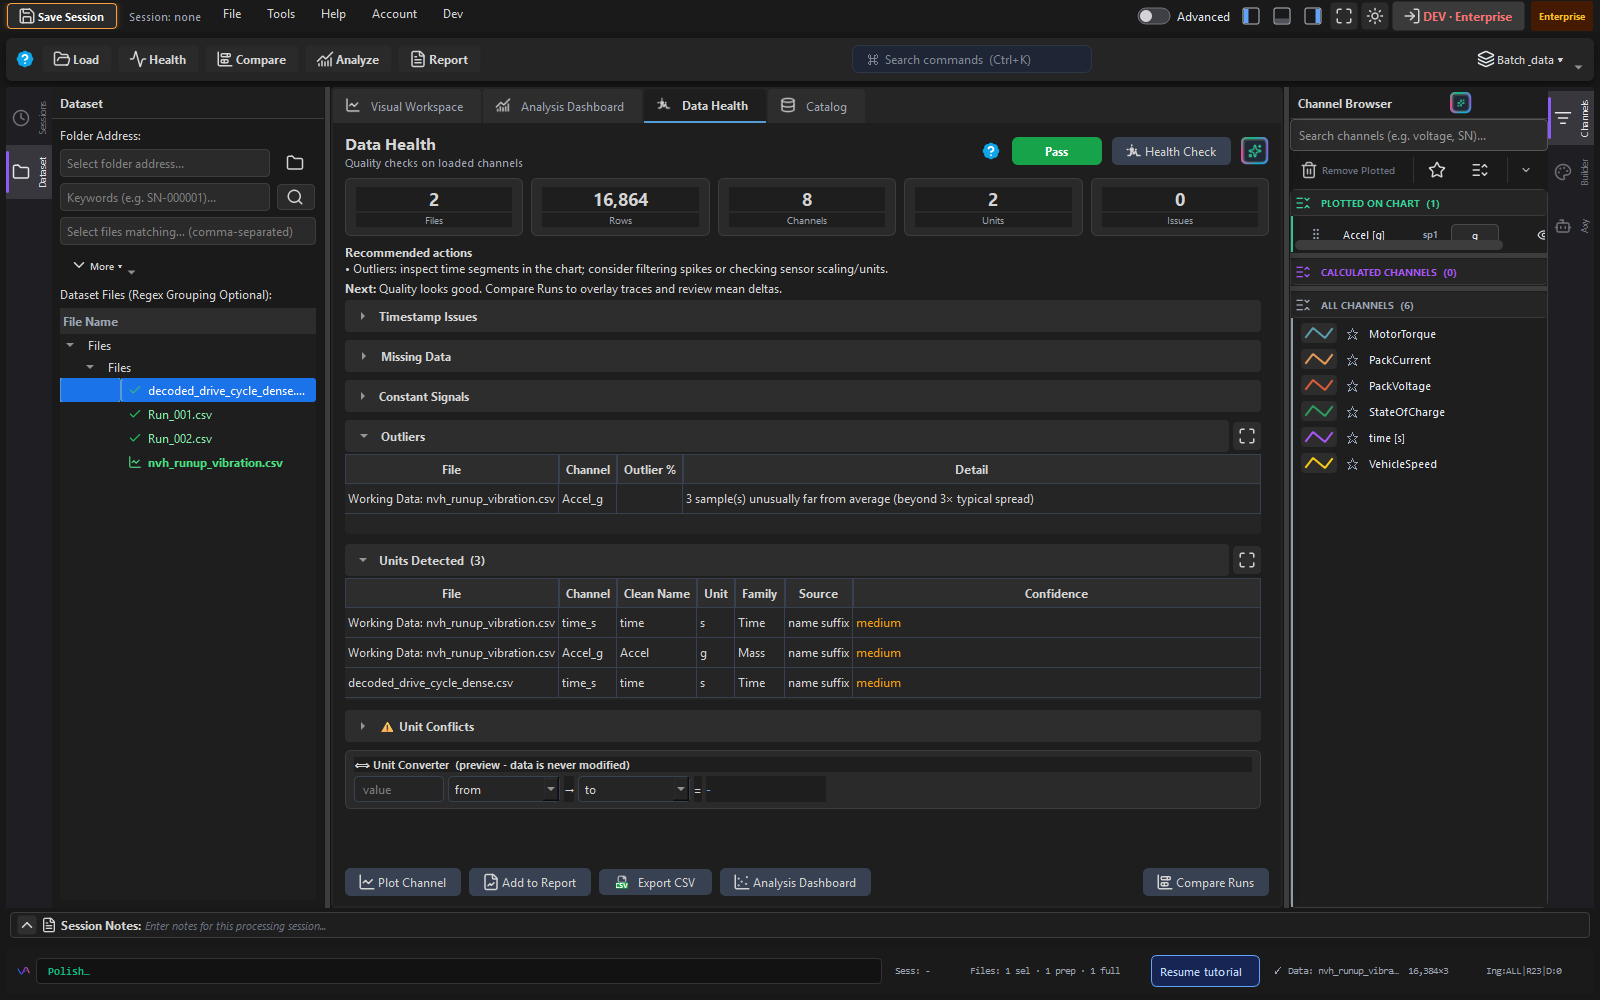Collapse the Outliers section
This screenshot has height=1000, width=1600.
coord(786,436)
